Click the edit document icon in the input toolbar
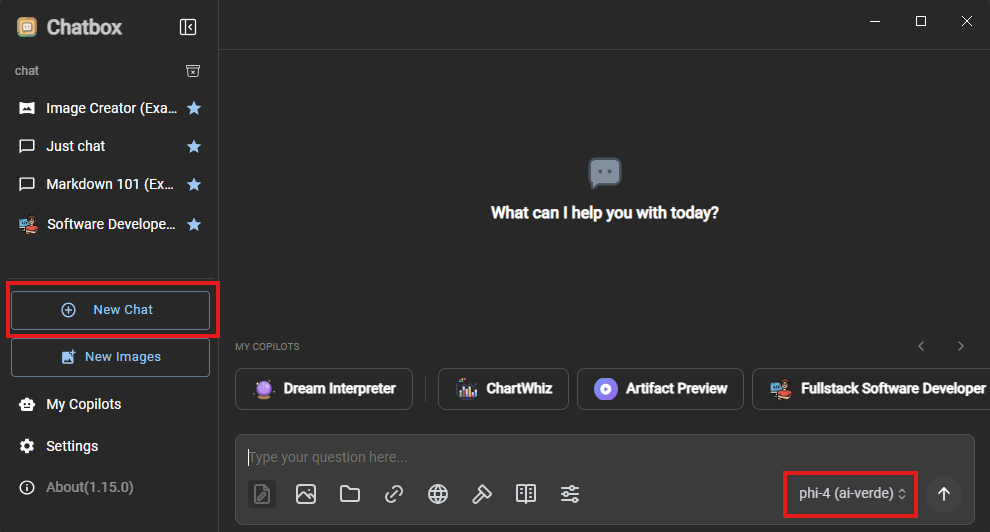990x532 pixels. point(262,494)
